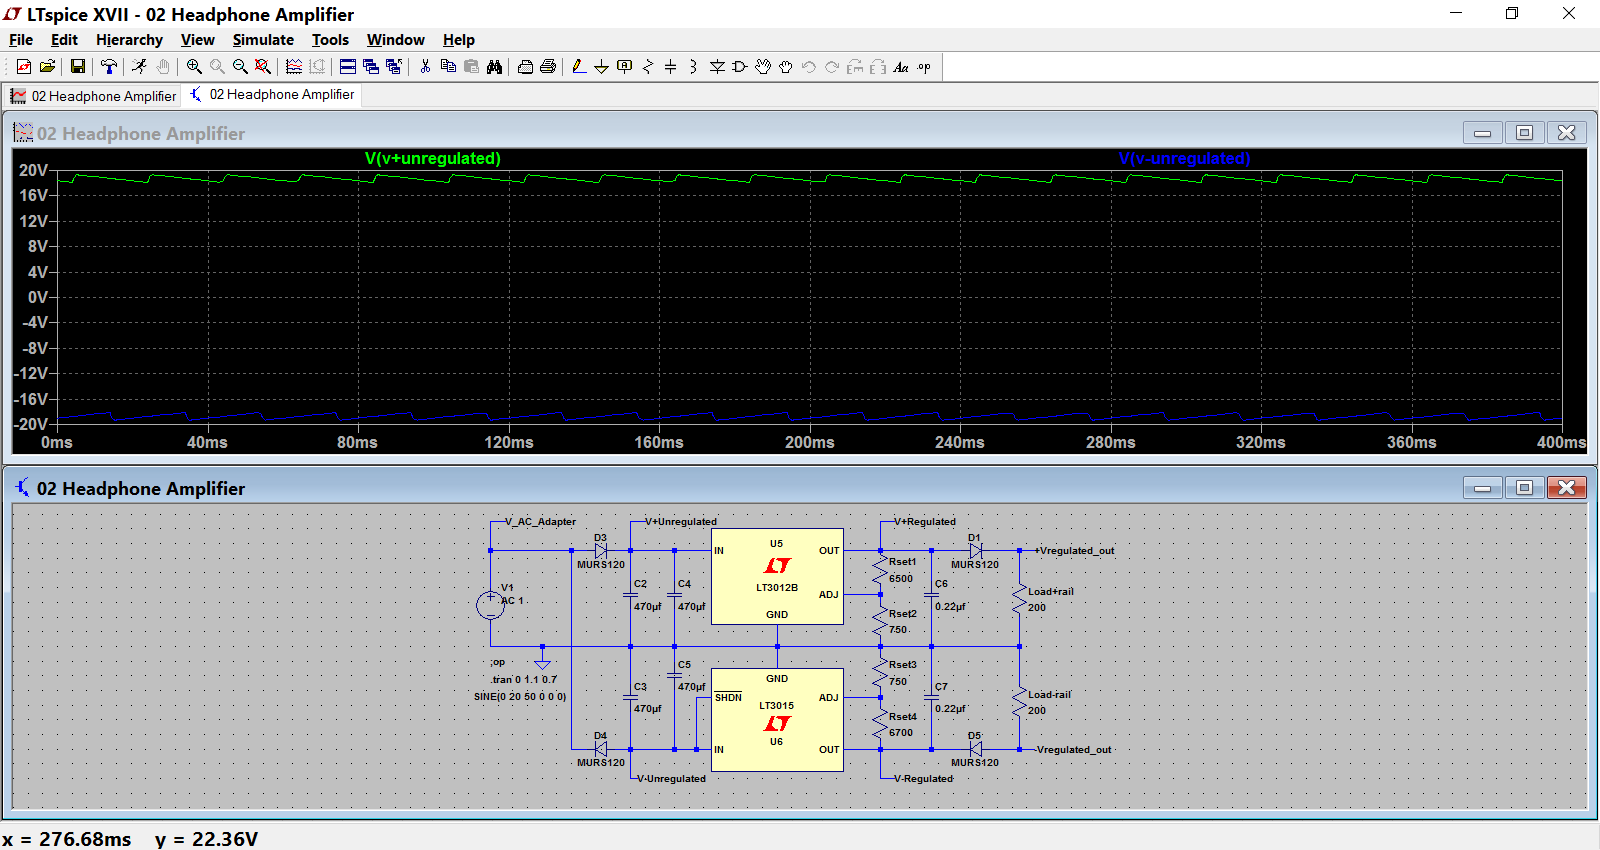The height and width of the screenshot is (850, 1600).
Task: Select the Place Ground symbol tool
Action: (x=601, y=67)
